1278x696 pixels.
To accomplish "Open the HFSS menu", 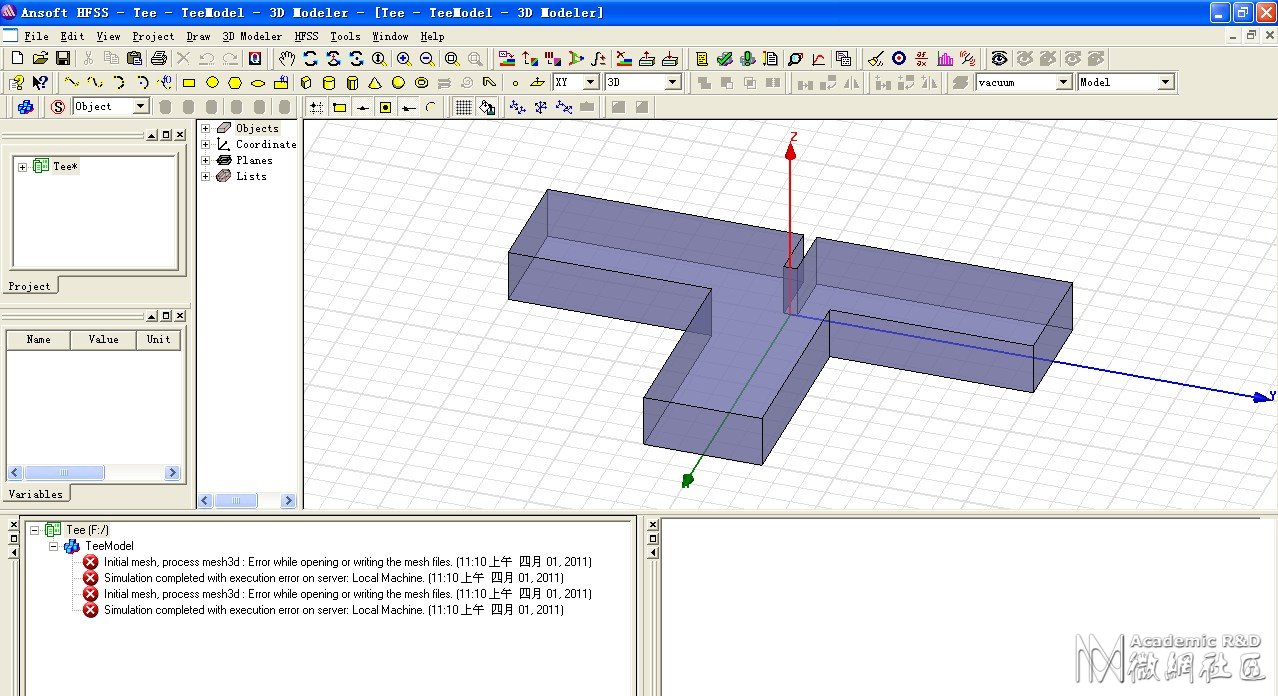I will click(x=306, y=36).
